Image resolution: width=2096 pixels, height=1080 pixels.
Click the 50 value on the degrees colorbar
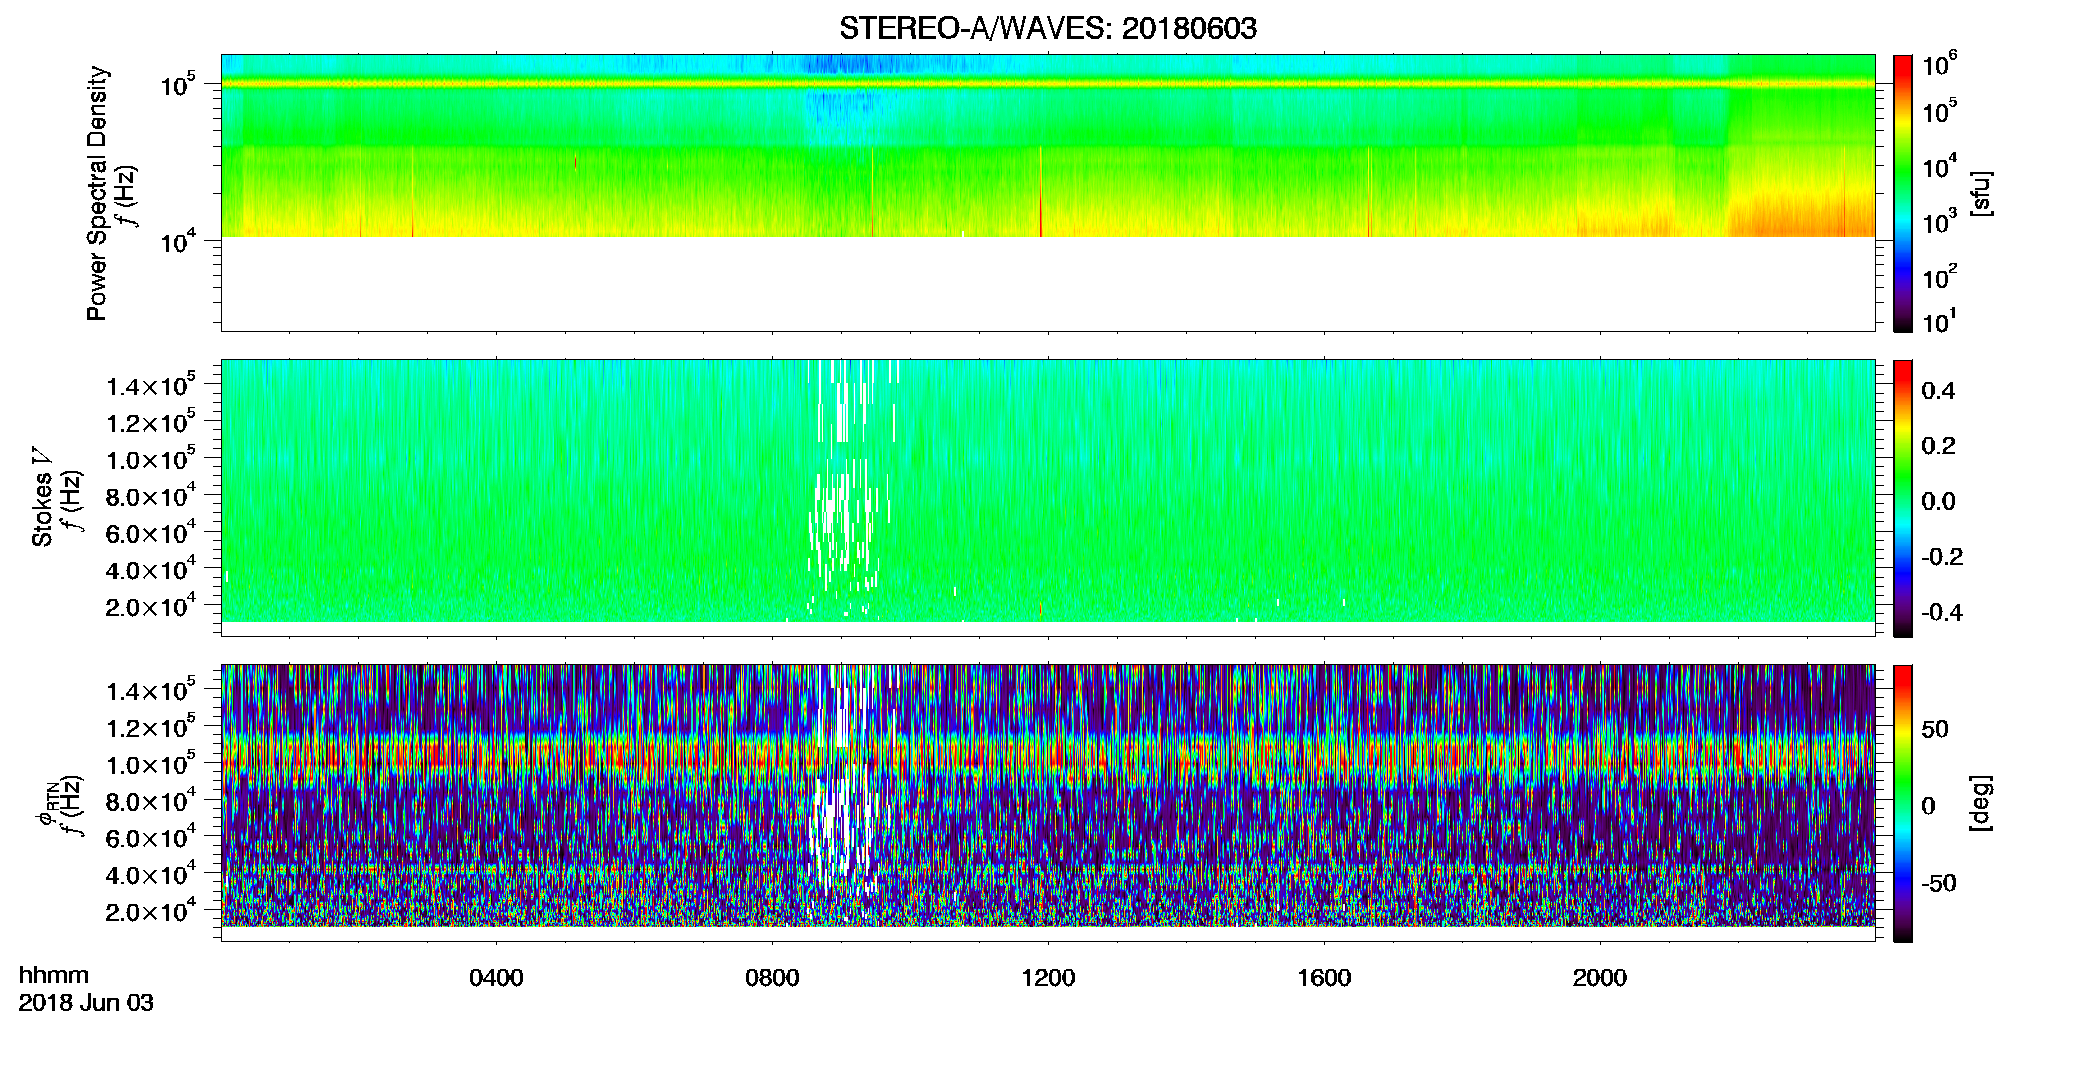point(1935,729)
